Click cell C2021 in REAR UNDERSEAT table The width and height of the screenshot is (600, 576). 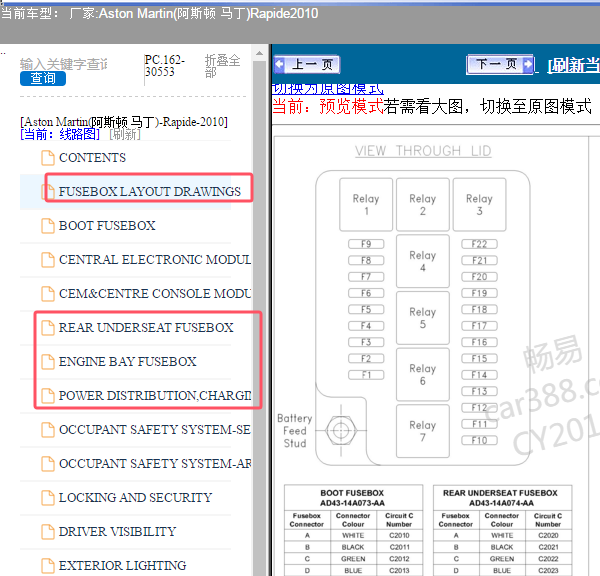click(x=548, y=547)
